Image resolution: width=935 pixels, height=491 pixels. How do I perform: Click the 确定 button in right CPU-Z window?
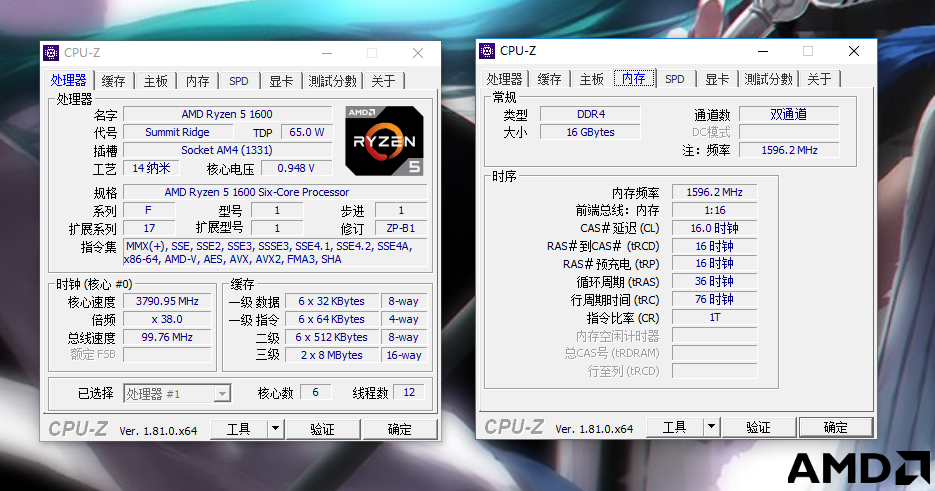pyautogui.click(x=835, y=427)
